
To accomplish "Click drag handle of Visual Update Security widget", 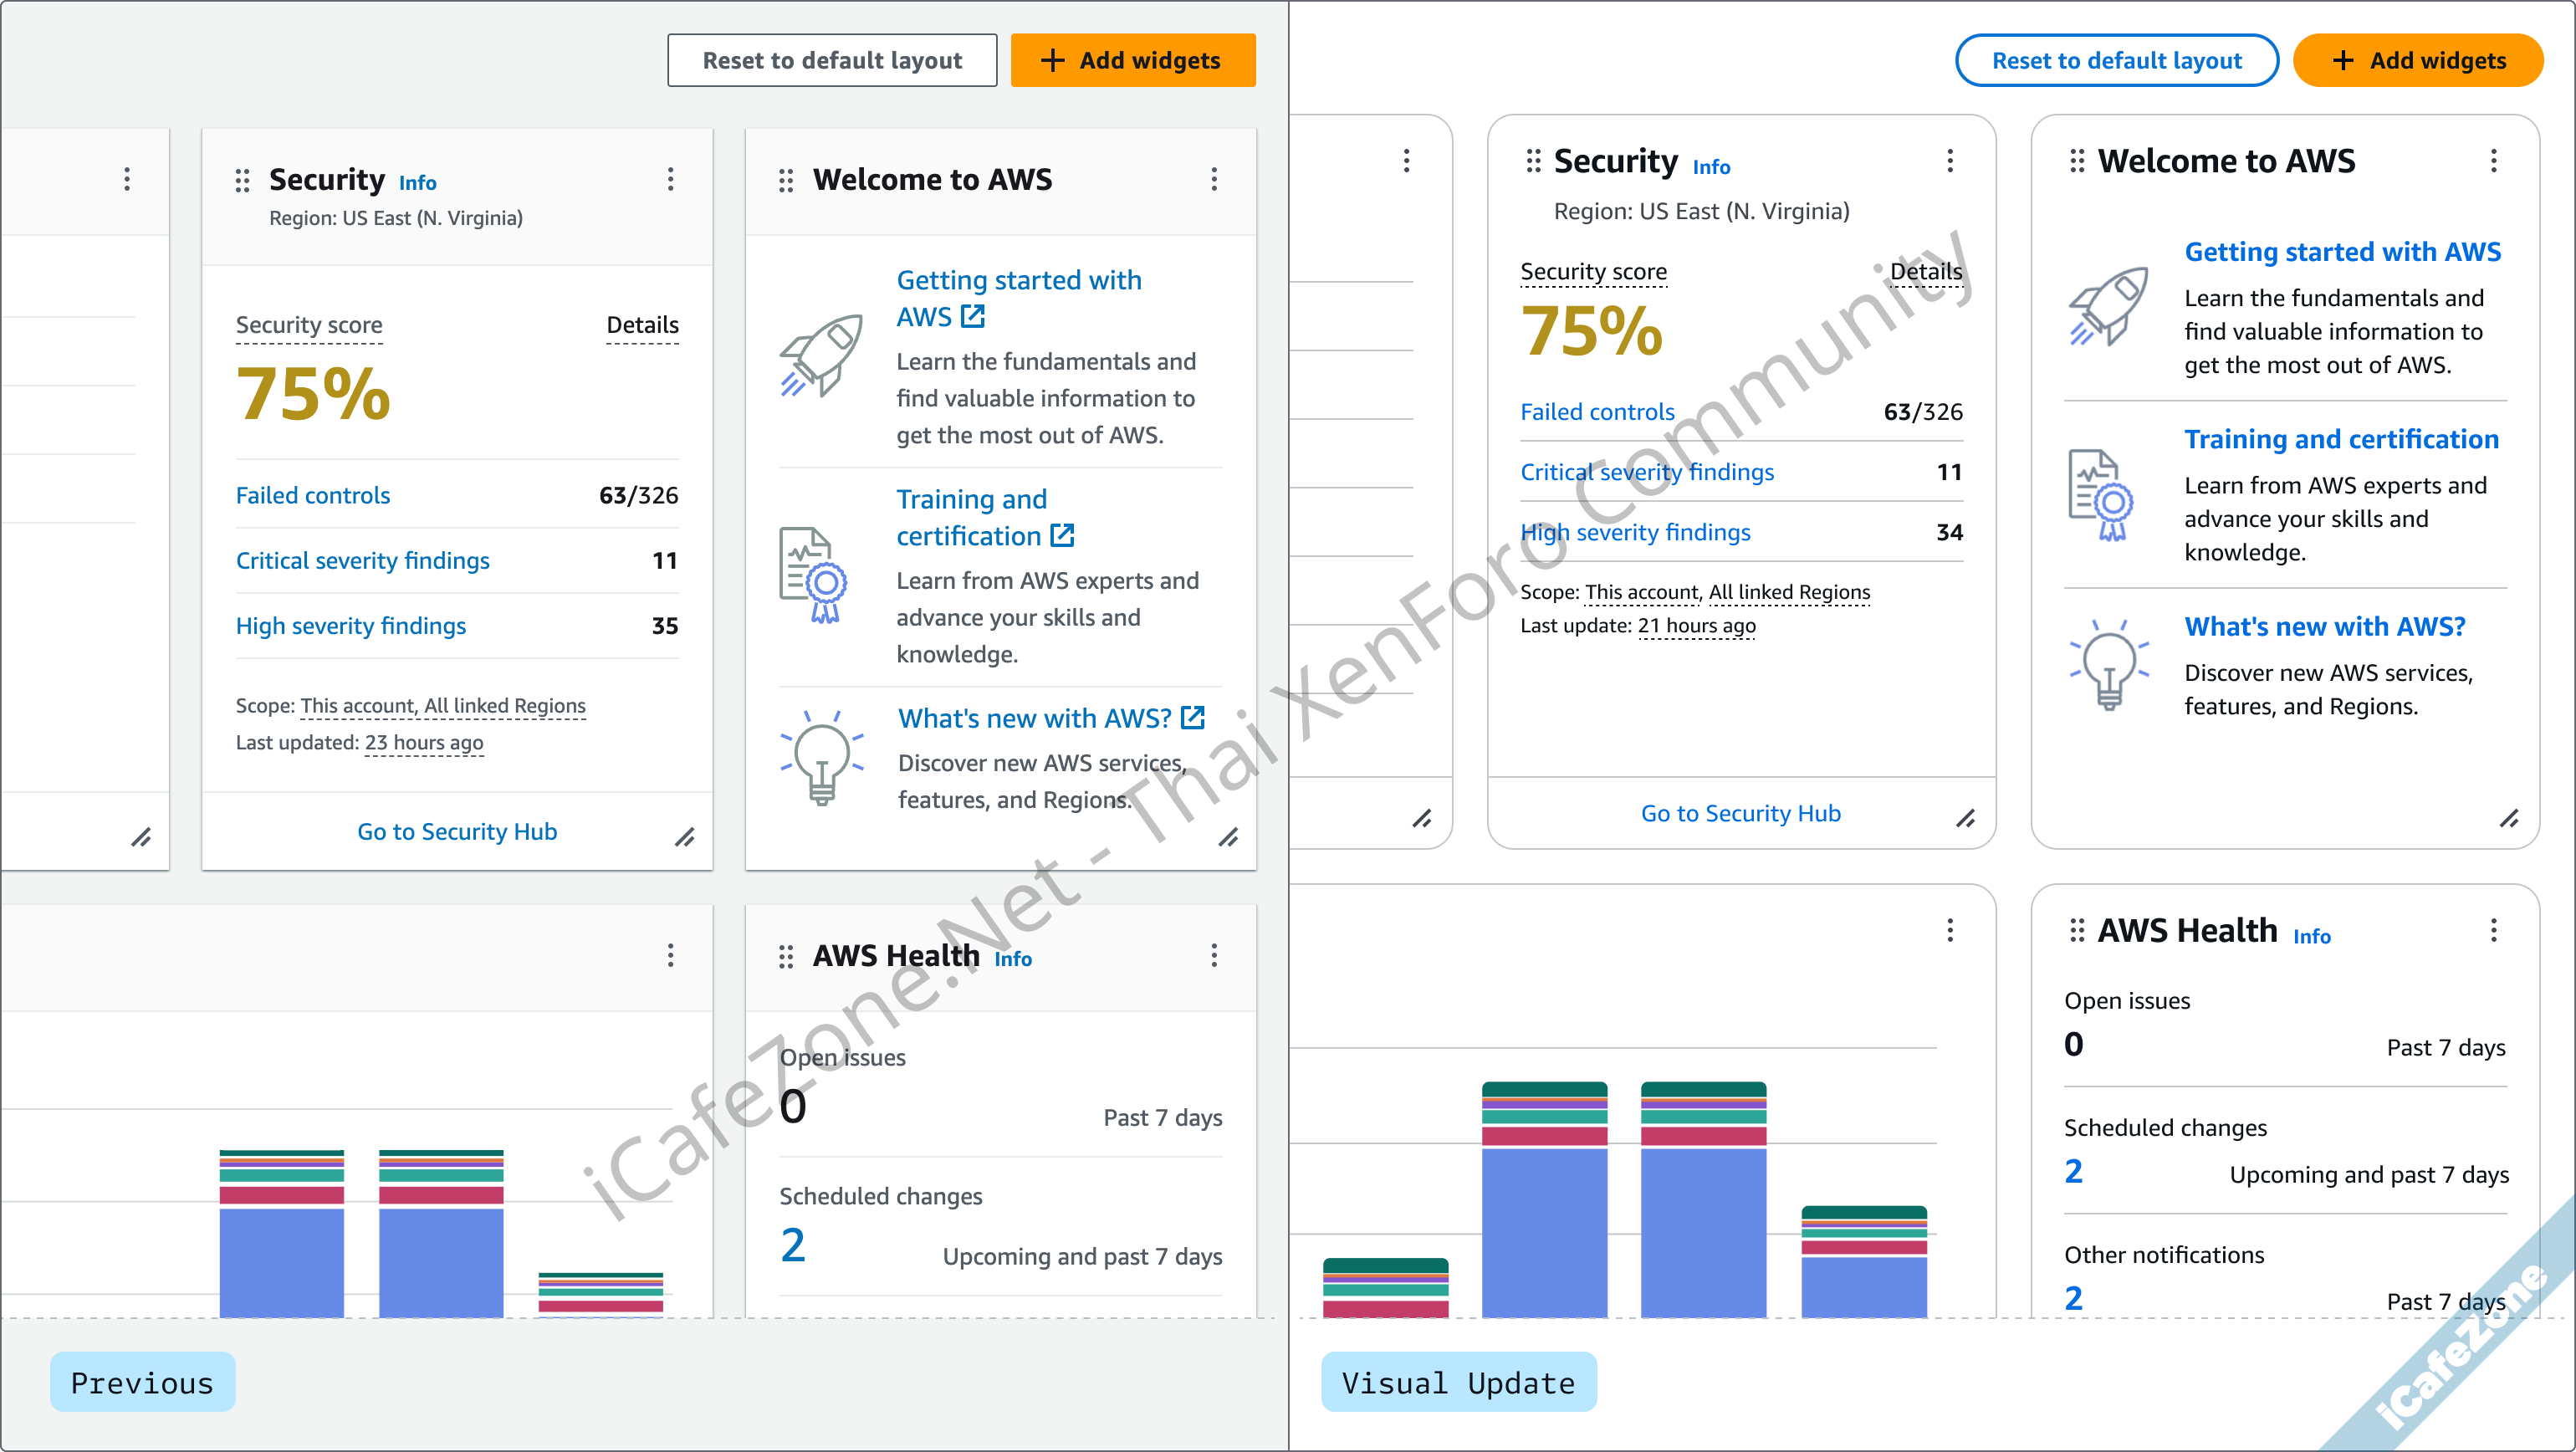I will pos(1533,161).
